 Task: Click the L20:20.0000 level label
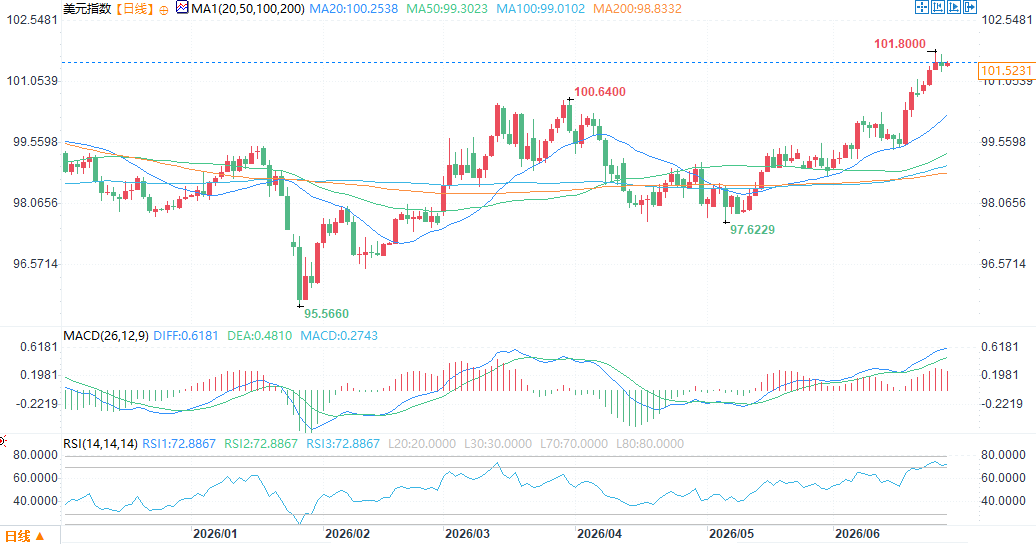422,444
